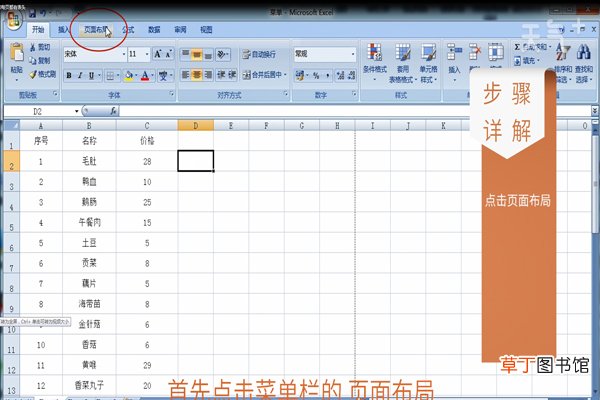Screen dimensions: 600x400
Task: Click the Sort and Filter (排序和筛选) icon
Action: 563,52
